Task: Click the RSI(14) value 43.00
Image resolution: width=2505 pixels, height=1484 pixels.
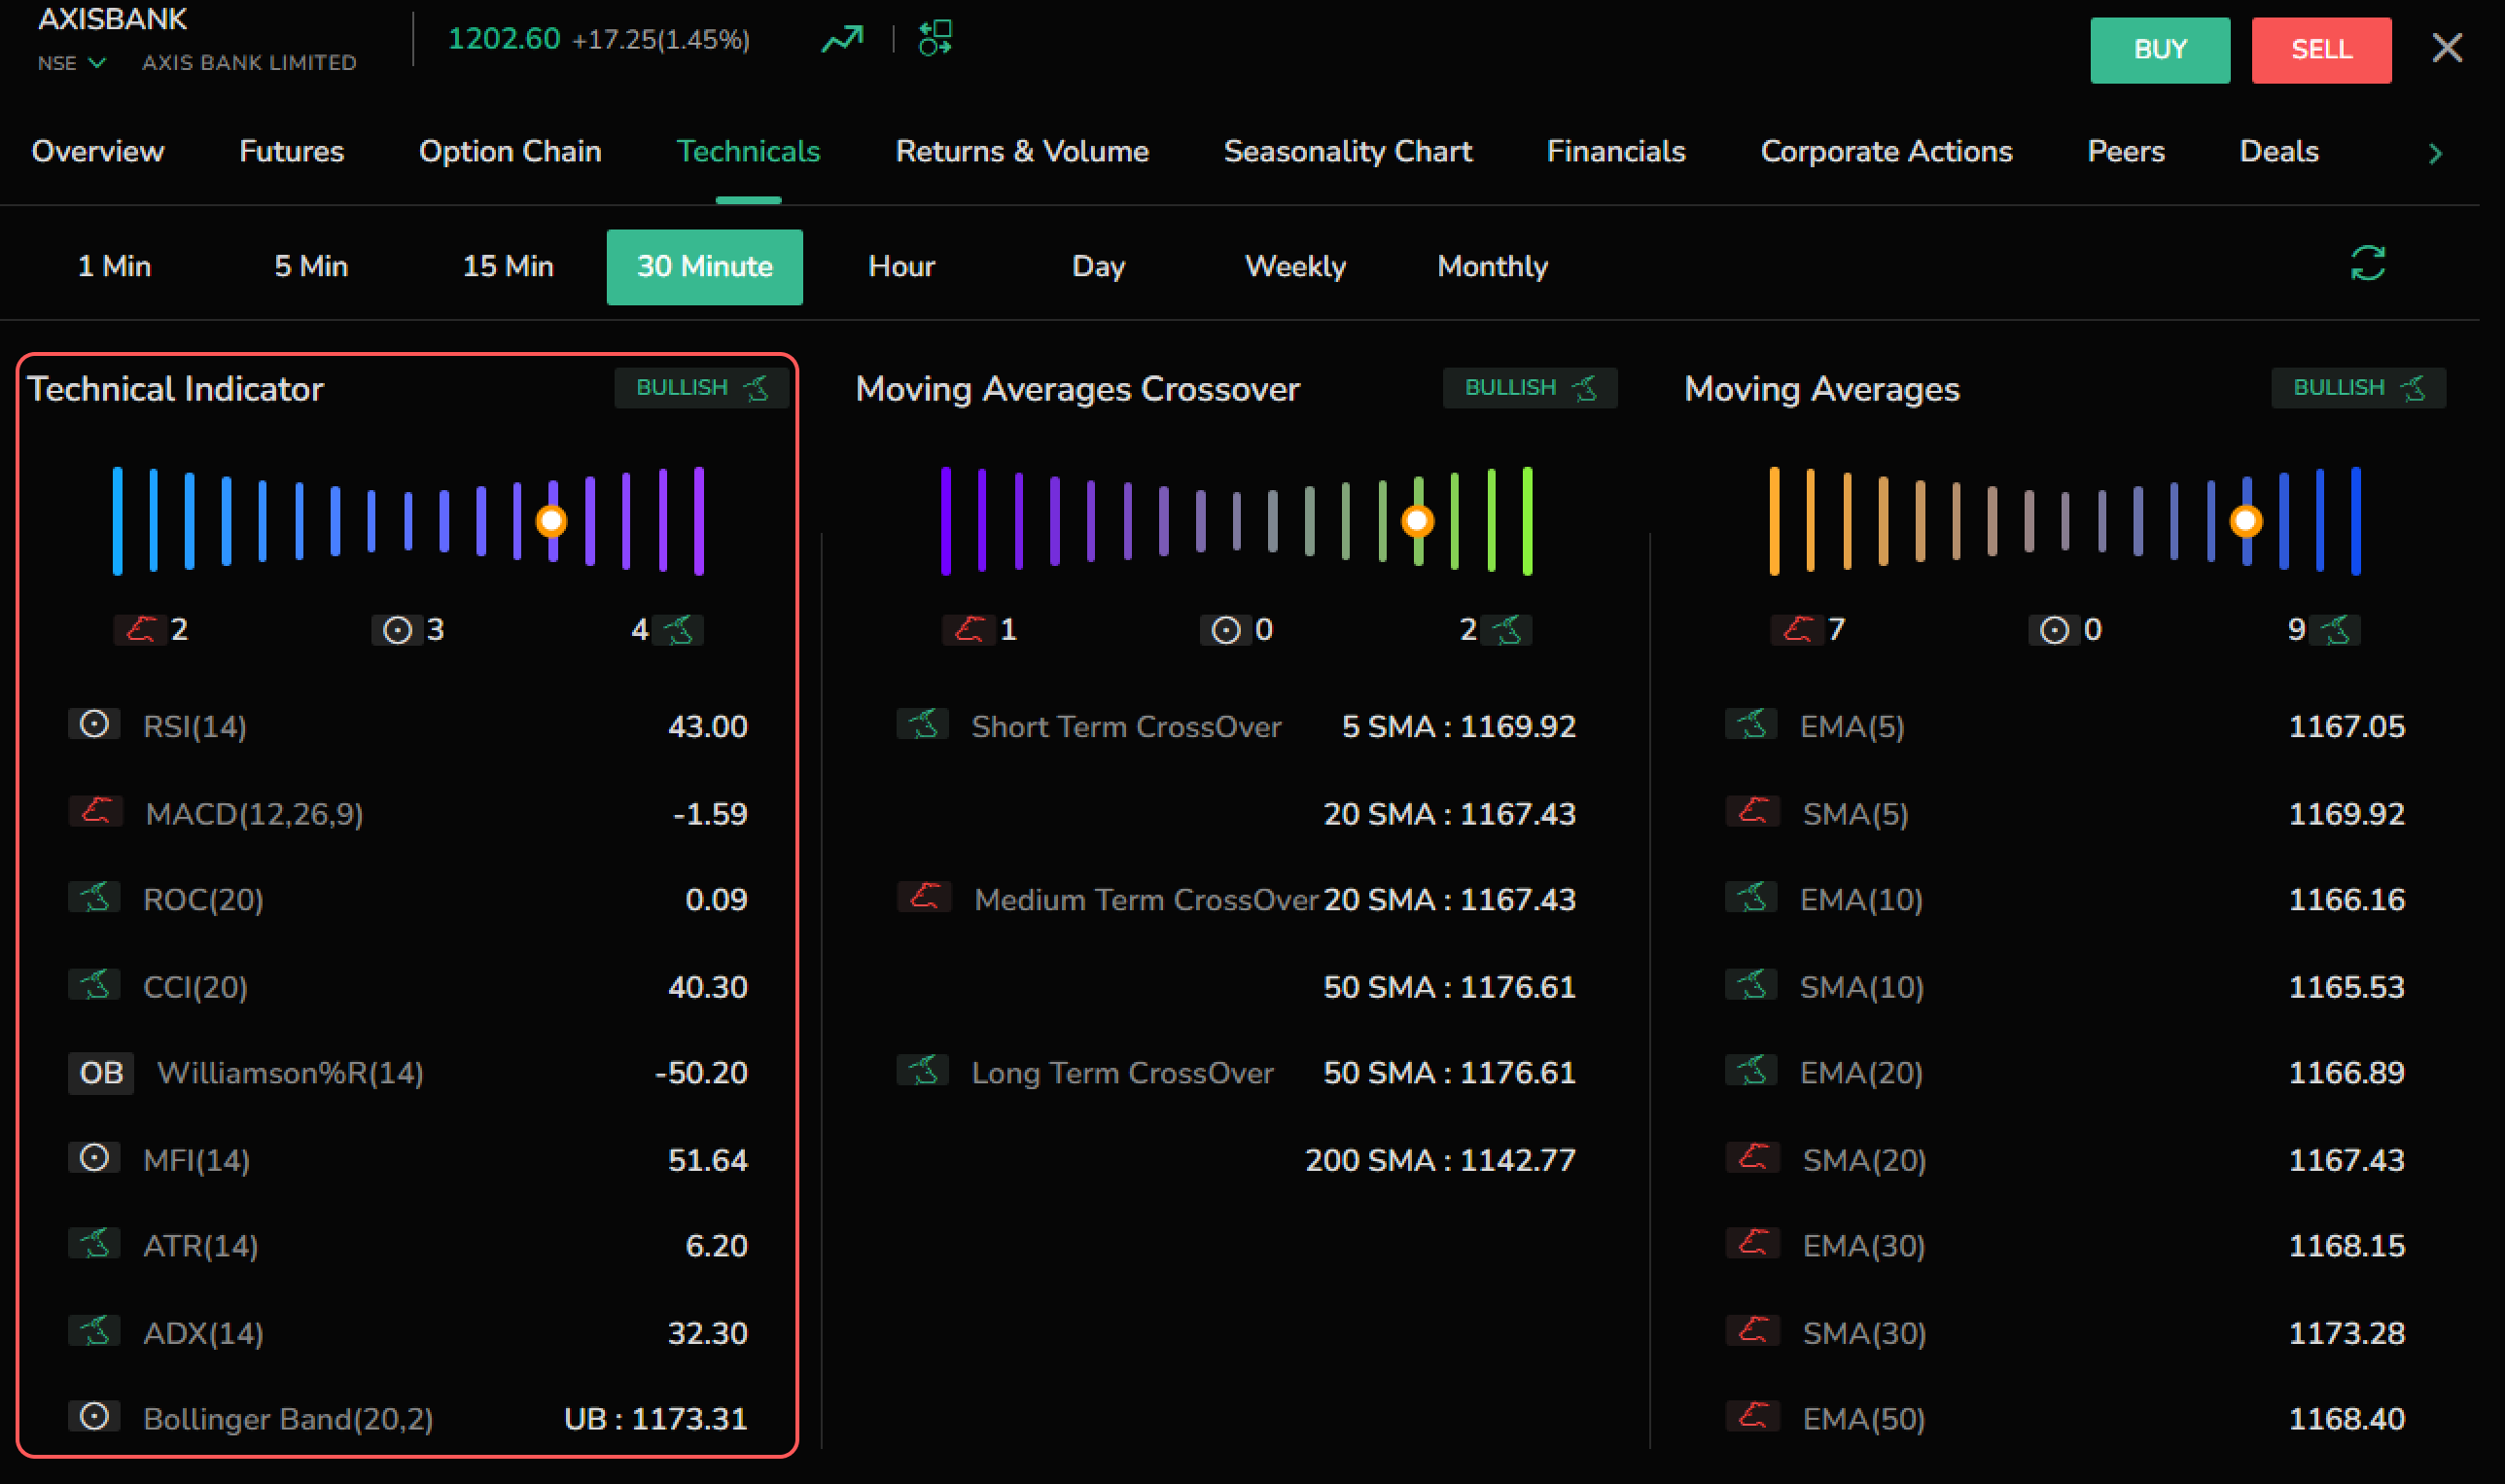Action: pos(707,726)
